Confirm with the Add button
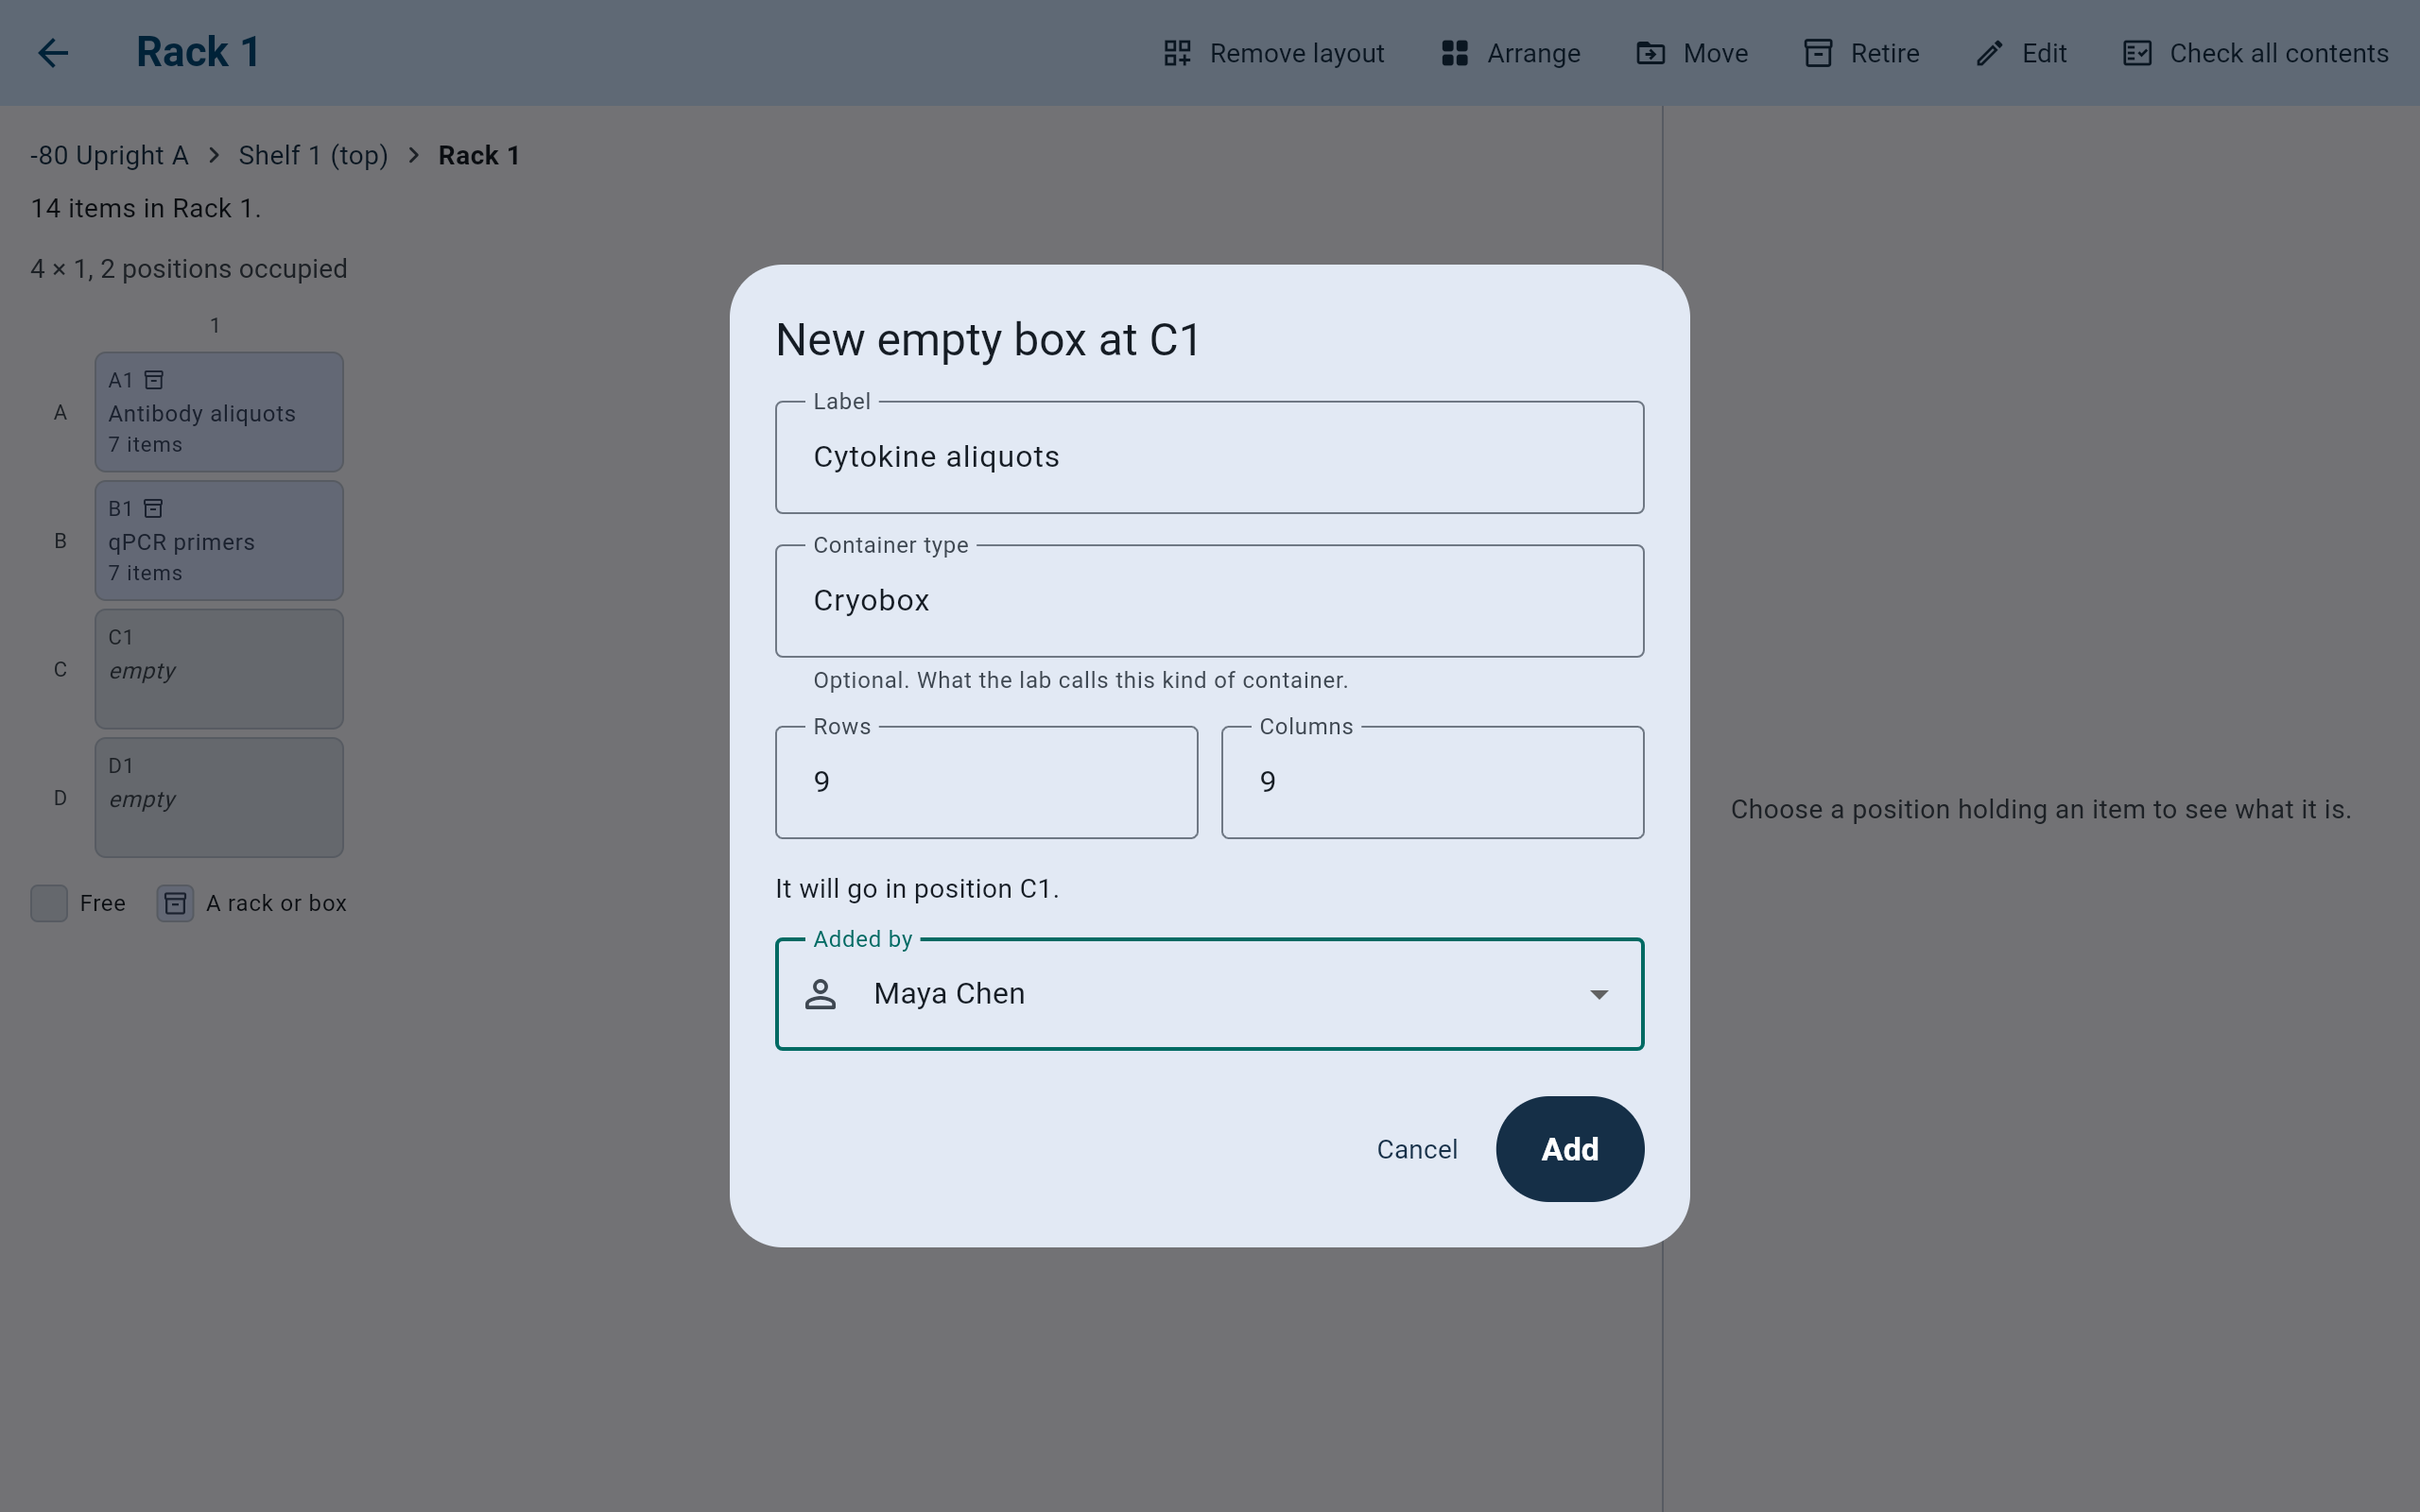This screenshot has width=2420, height=1512. pyautogui.click(x=1570, y=1149)
